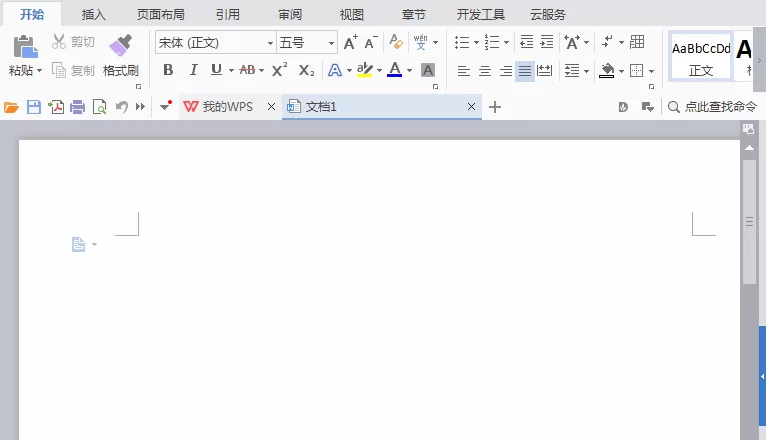Screen dimensions: 766x440
Task: Click the paragraph layout icon beside page margin
Action: (78, 245)
